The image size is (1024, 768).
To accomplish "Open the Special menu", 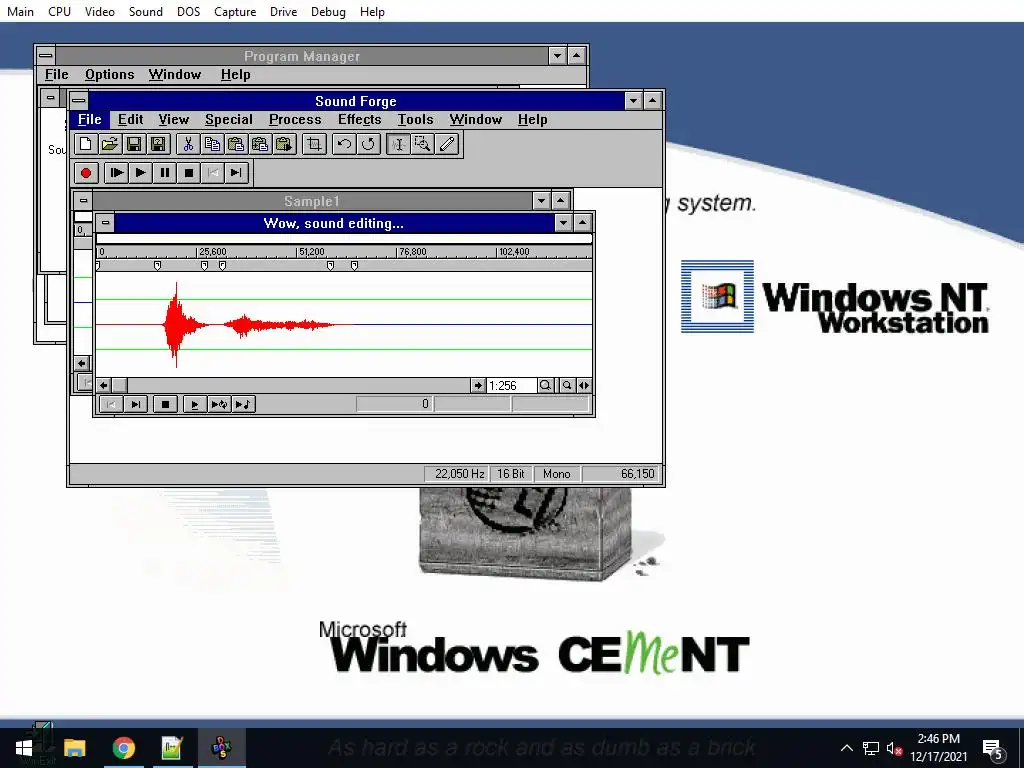I will pyautogui.click(x=229, y=120).
